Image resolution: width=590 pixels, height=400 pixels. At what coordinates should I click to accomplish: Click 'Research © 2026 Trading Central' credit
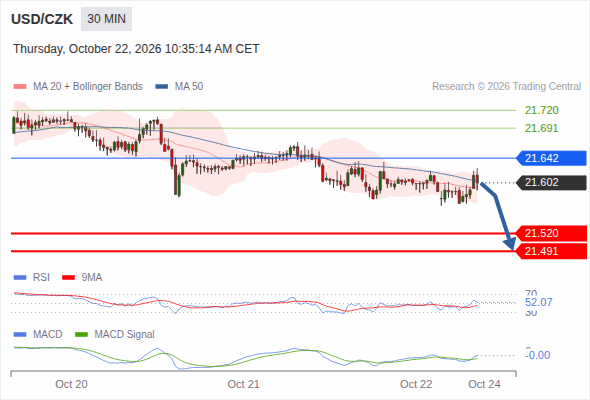[x=506, y=87]
